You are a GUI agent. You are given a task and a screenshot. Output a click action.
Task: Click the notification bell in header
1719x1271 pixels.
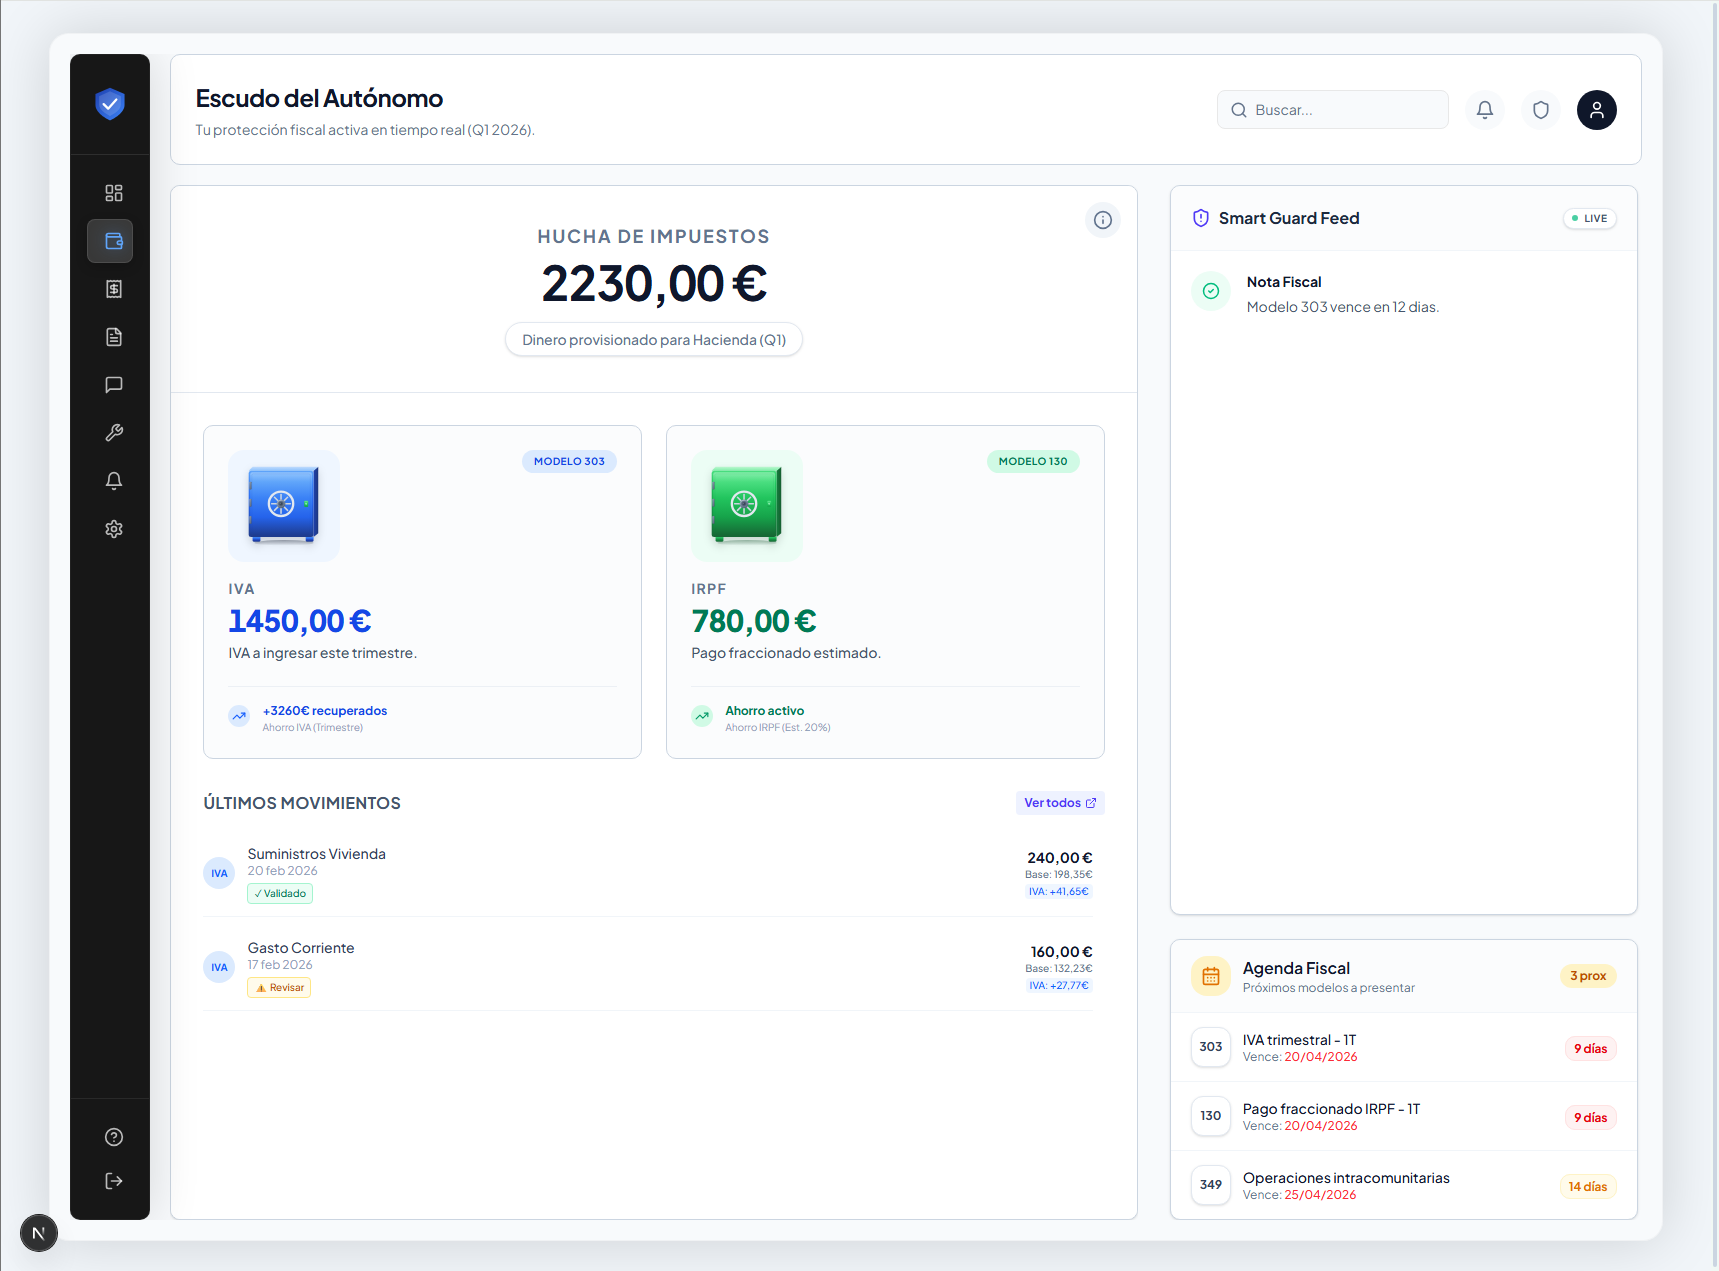point(1485,110)
